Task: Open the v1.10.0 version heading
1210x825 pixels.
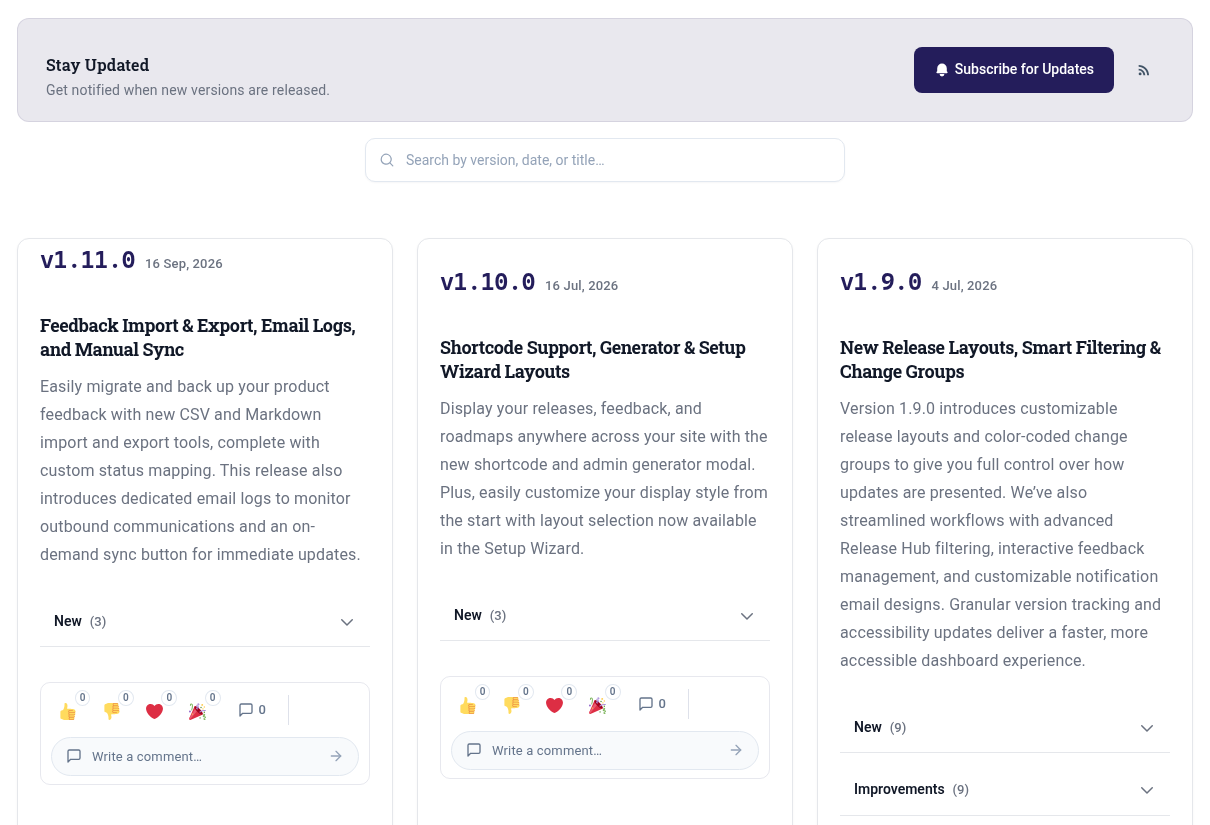Action: pyautogui.click(x=488, y=283)
